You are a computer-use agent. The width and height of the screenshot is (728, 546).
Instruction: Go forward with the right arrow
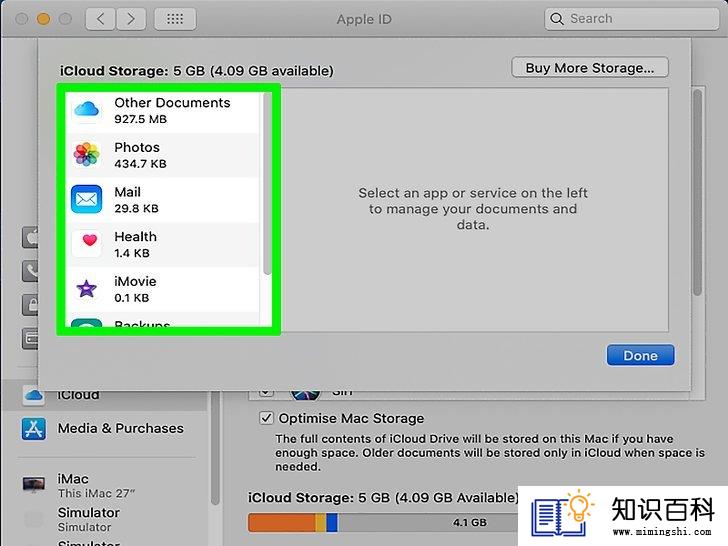(x=131, y=19)
